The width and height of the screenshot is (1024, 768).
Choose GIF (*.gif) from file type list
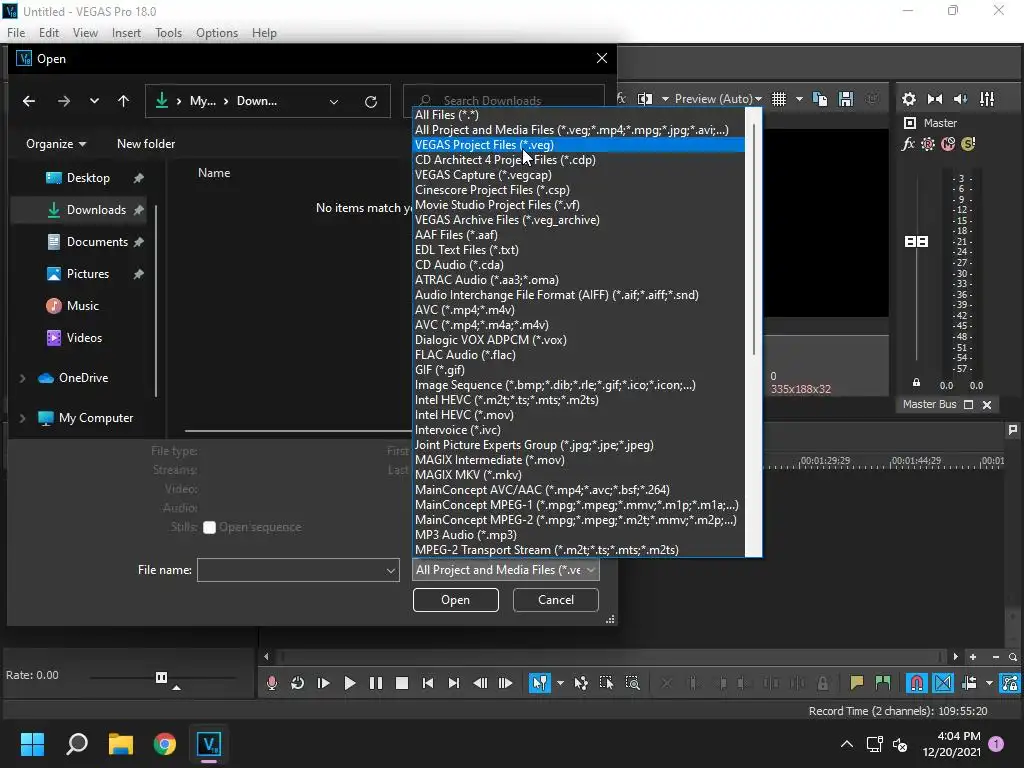[579, 370]
